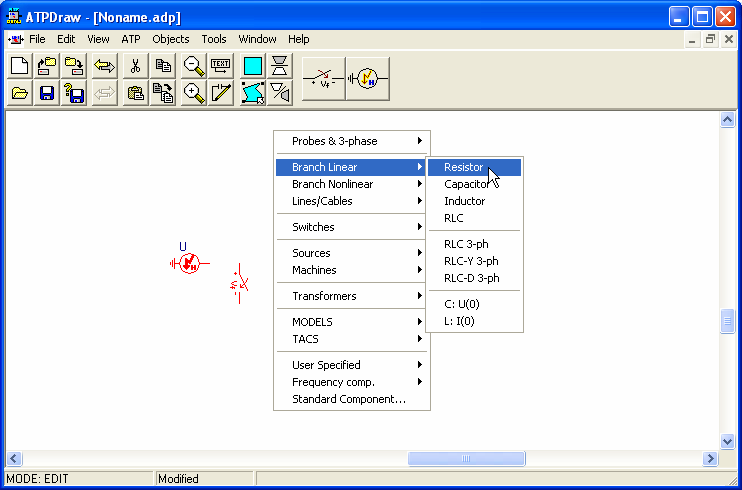This screenshot has width=742, height=490.
Task: Open the ATP menu
Action: point(131,39)
